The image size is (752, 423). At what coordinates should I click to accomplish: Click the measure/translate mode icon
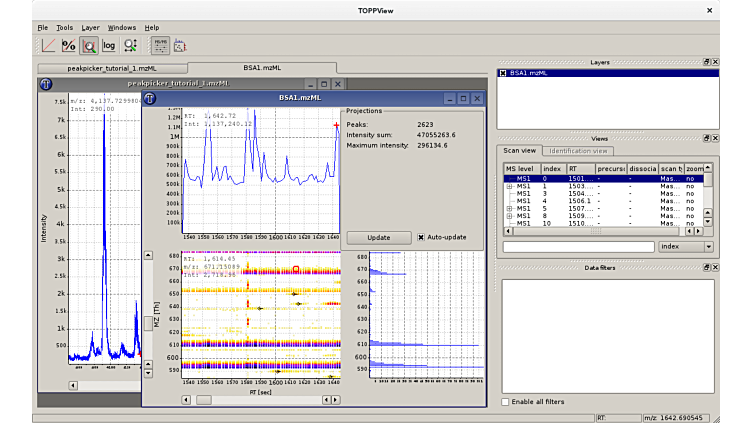click(x=130, y=45)
